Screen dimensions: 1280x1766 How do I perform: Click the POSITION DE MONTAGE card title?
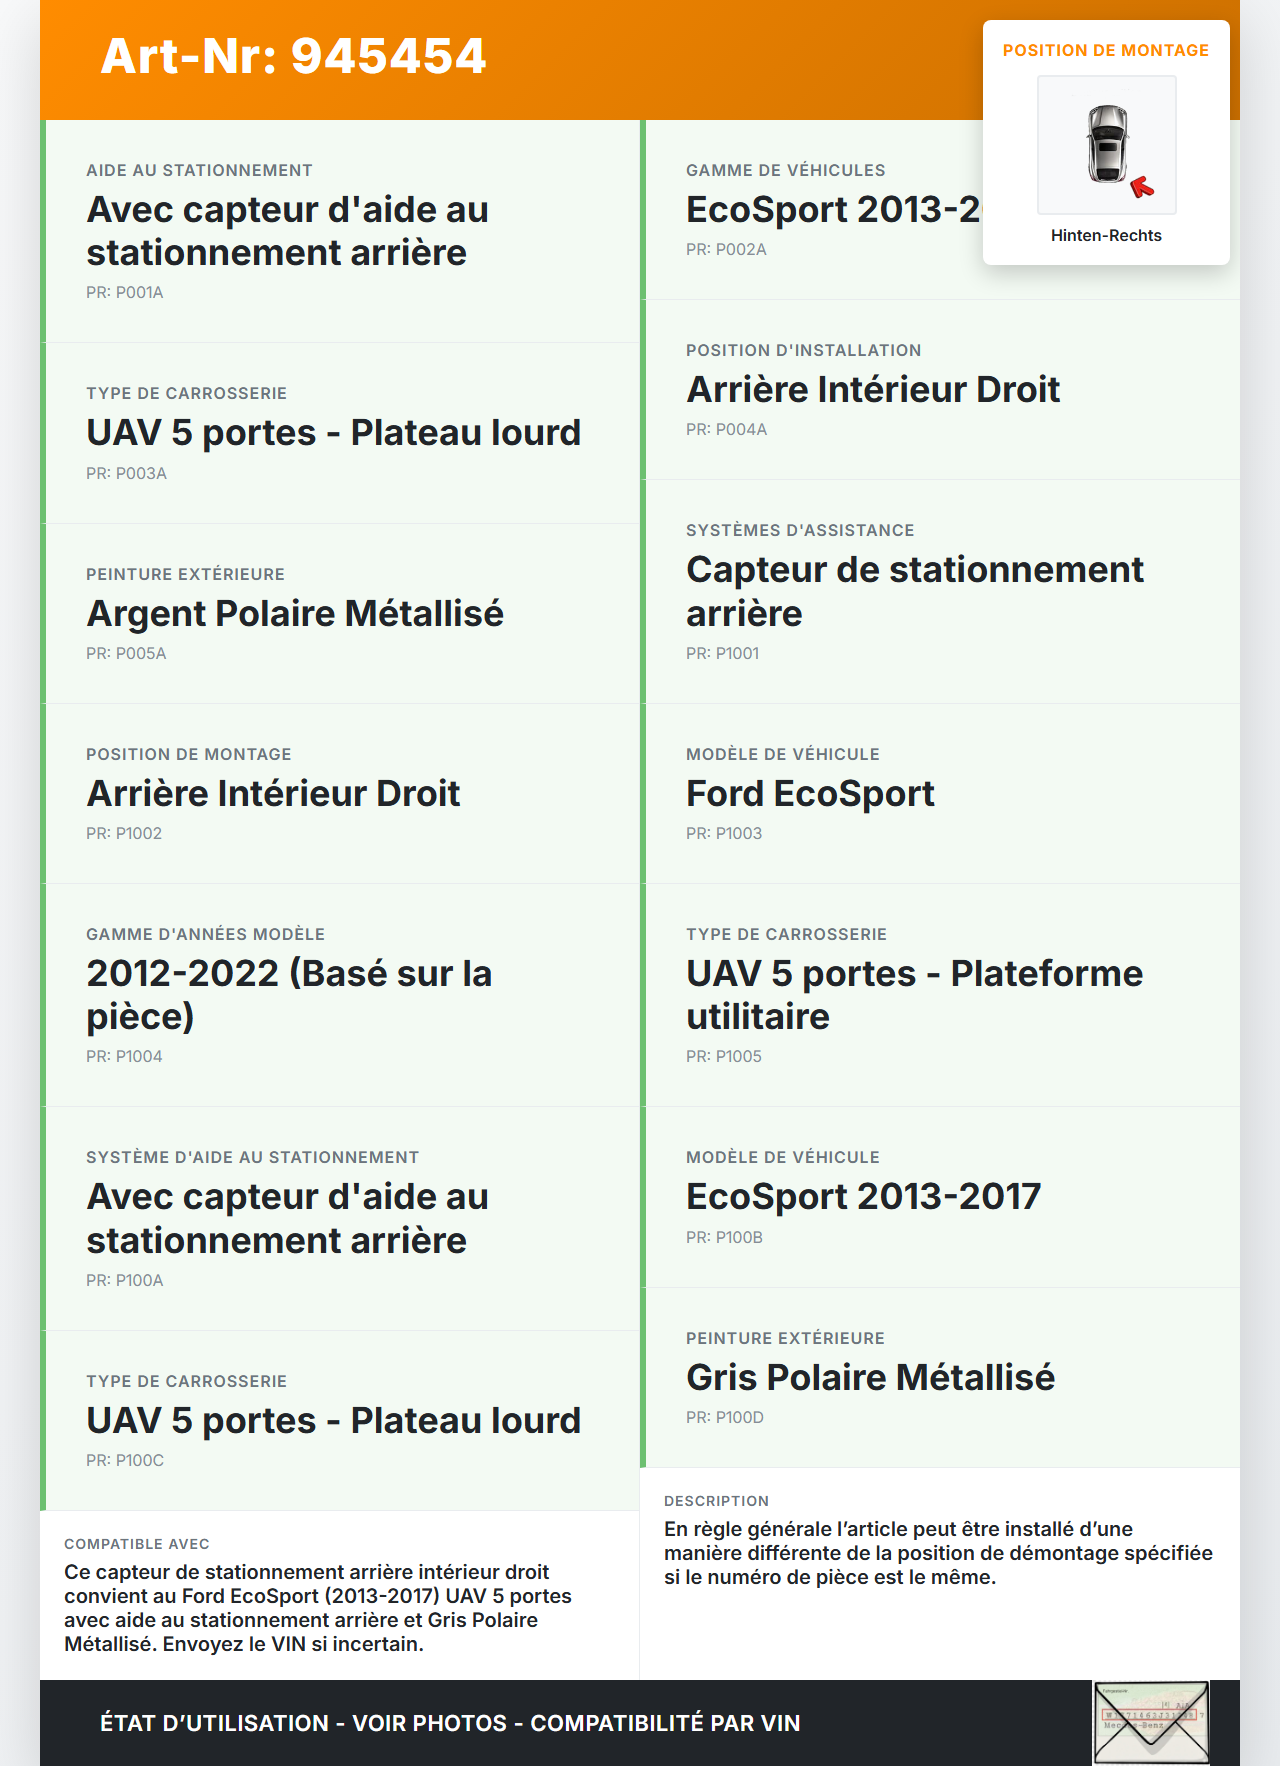(1106, 51)
